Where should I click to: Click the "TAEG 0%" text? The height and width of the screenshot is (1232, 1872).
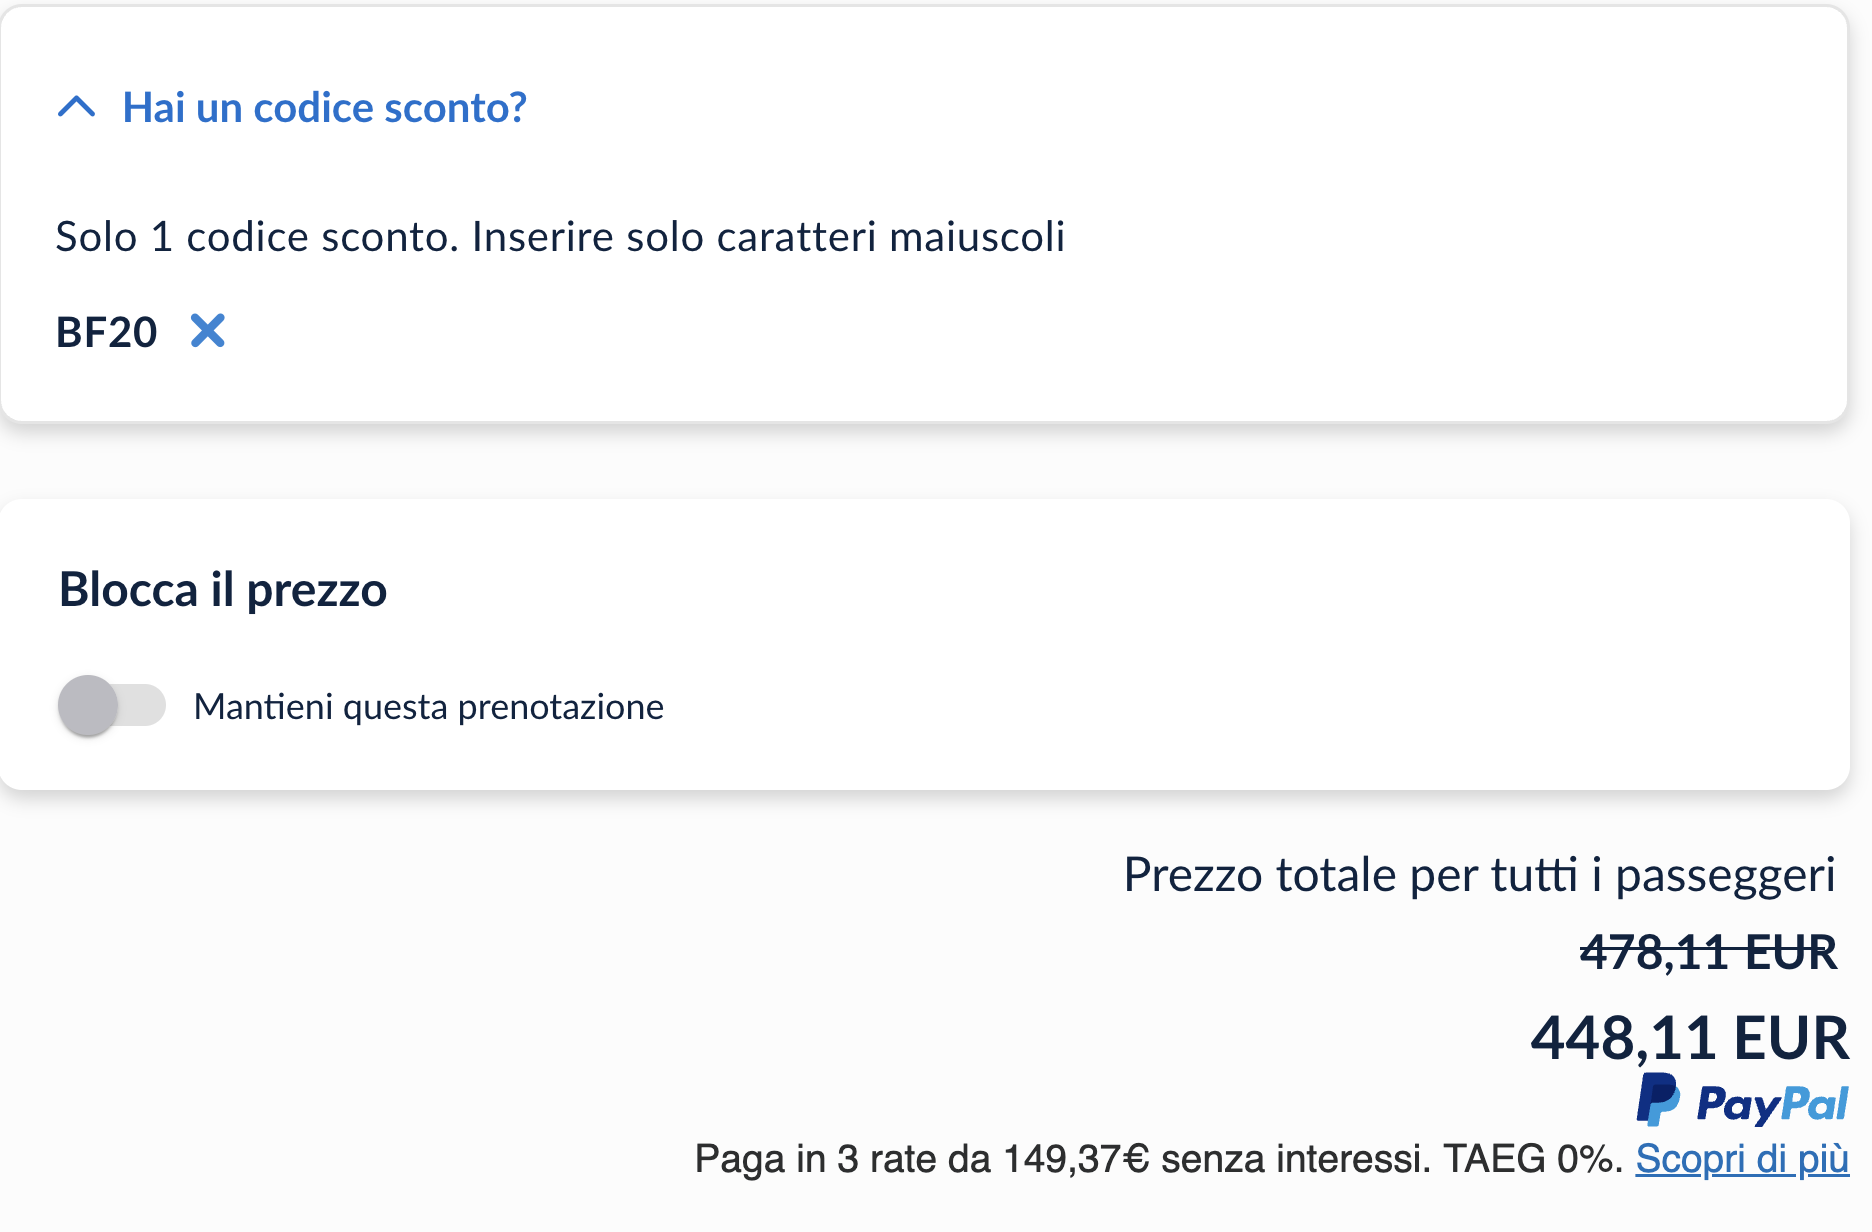(1531, 1159)
